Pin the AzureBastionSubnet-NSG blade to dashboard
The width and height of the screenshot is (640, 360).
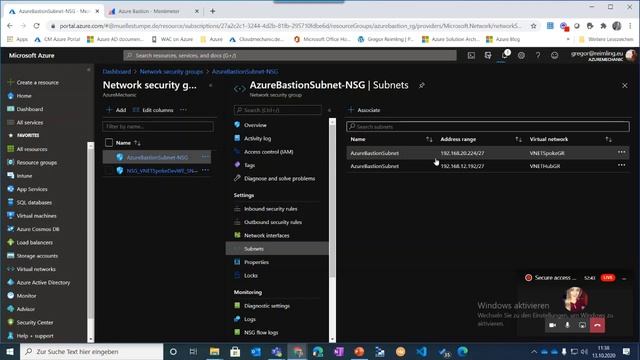422,85
